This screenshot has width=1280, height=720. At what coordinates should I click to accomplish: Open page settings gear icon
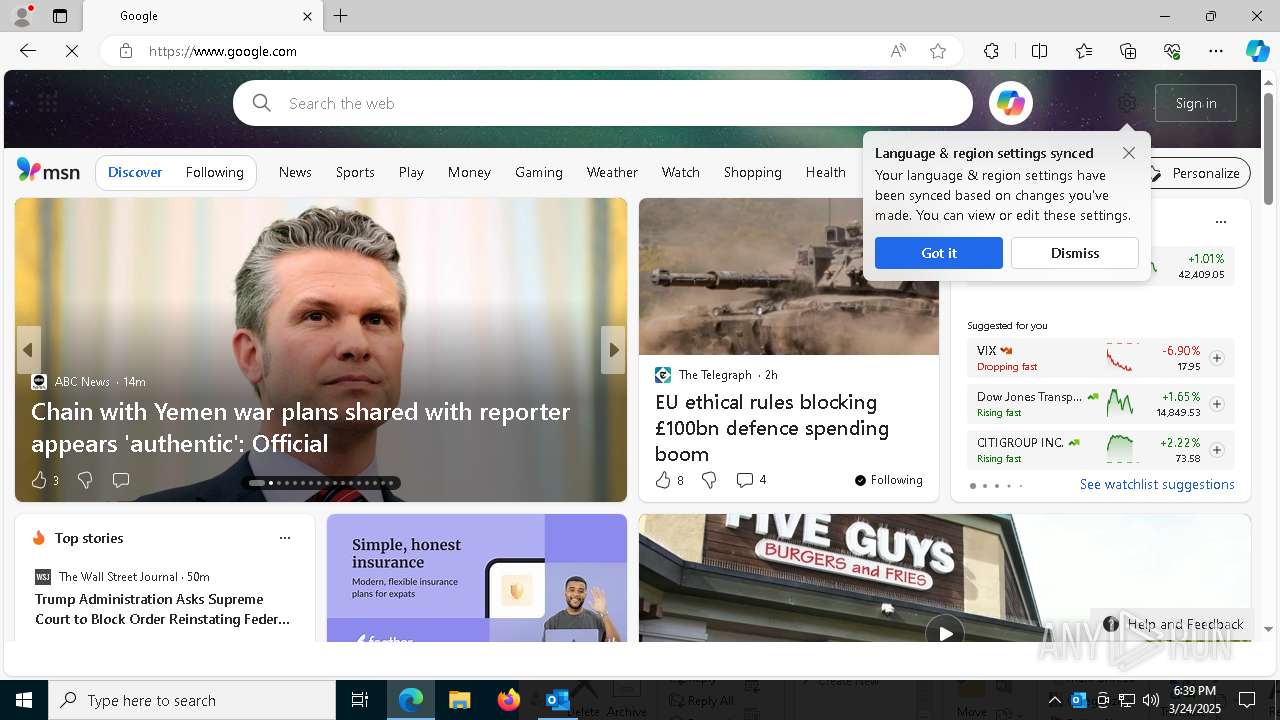tap(1127, 103)
